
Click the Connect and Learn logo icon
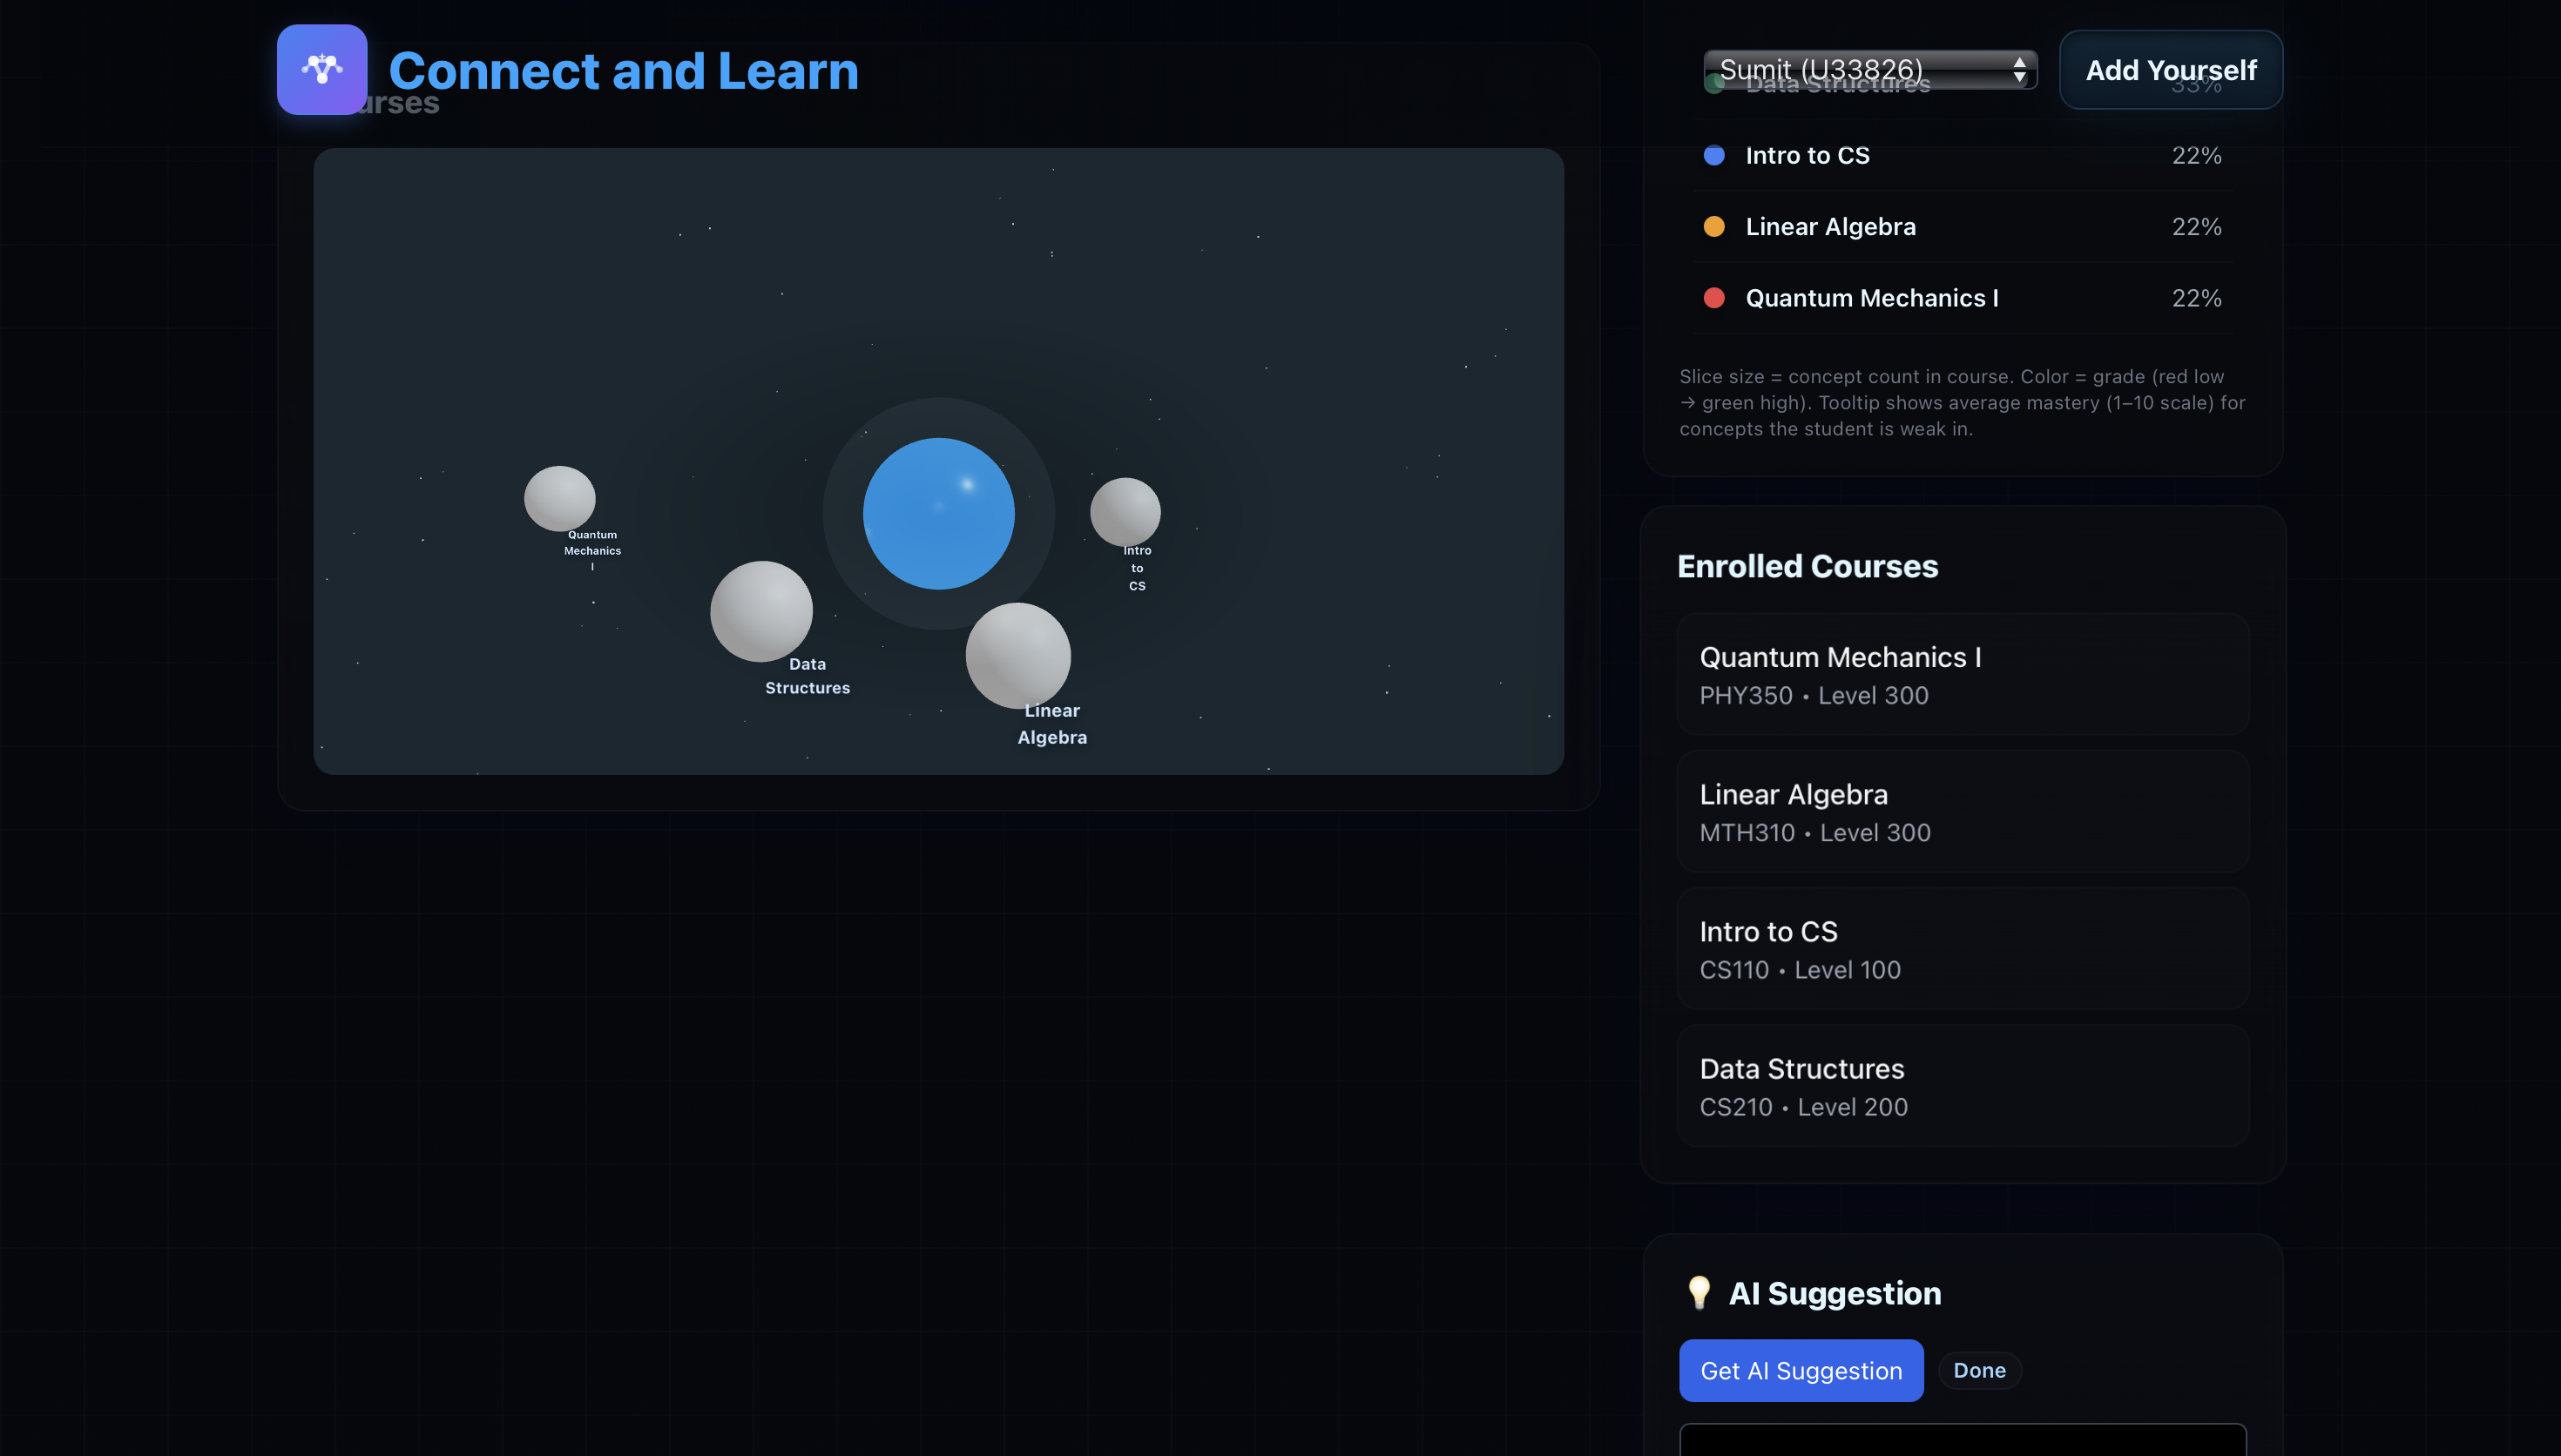point(322,69)
